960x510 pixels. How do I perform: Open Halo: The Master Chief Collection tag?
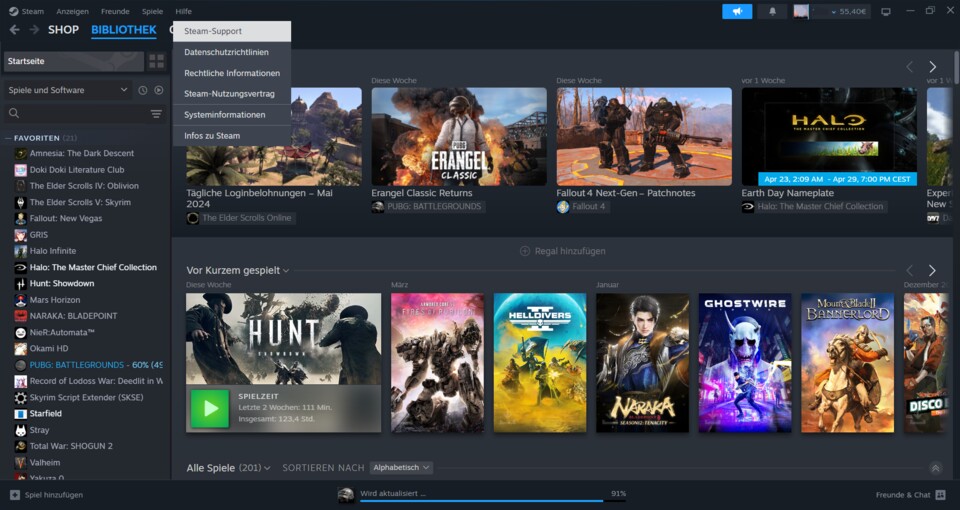click(x=814, y=207)
